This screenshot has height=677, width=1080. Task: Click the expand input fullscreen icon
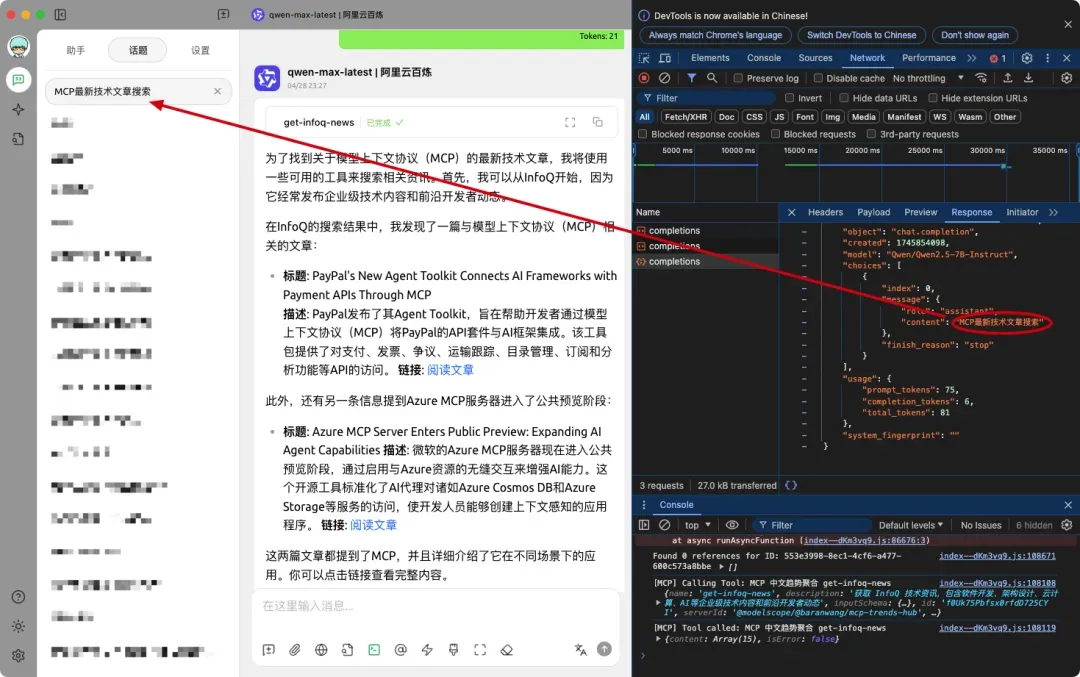click(480, 649)
